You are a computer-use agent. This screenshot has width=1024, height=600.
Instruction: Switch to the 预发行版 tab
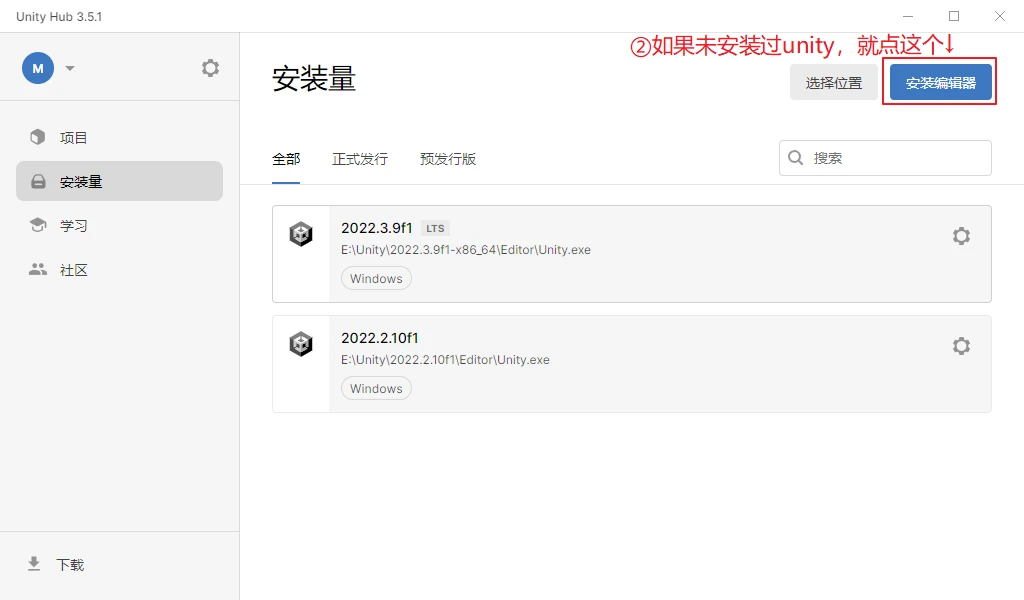point(448,159)
